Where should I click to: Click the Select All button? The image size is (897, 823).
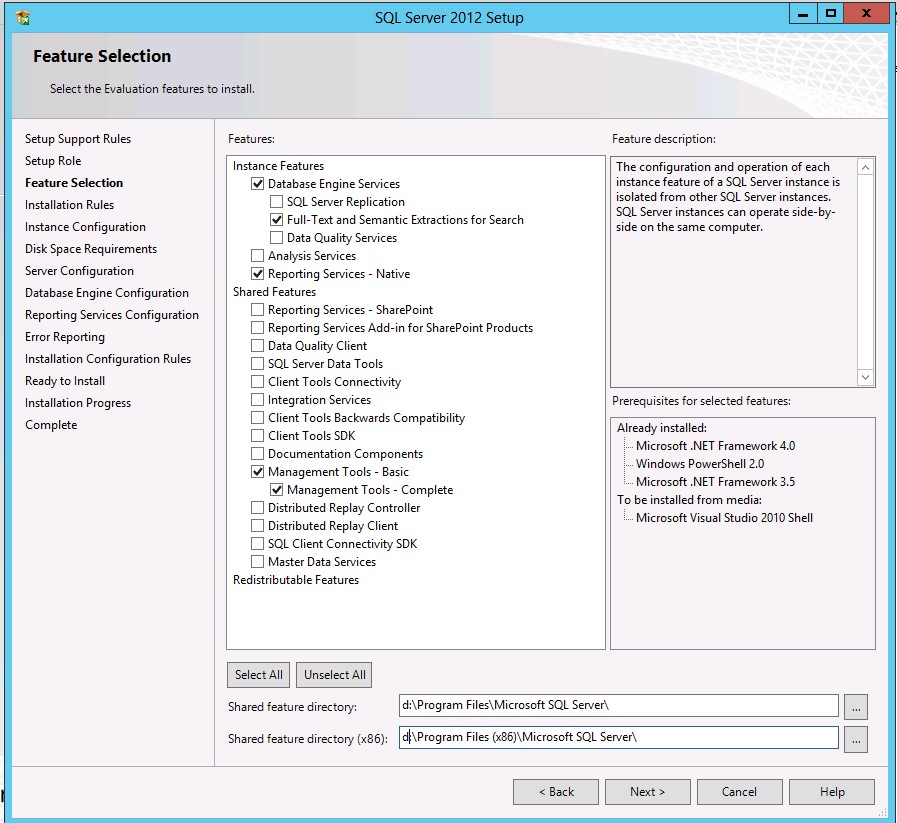[259, 675]
